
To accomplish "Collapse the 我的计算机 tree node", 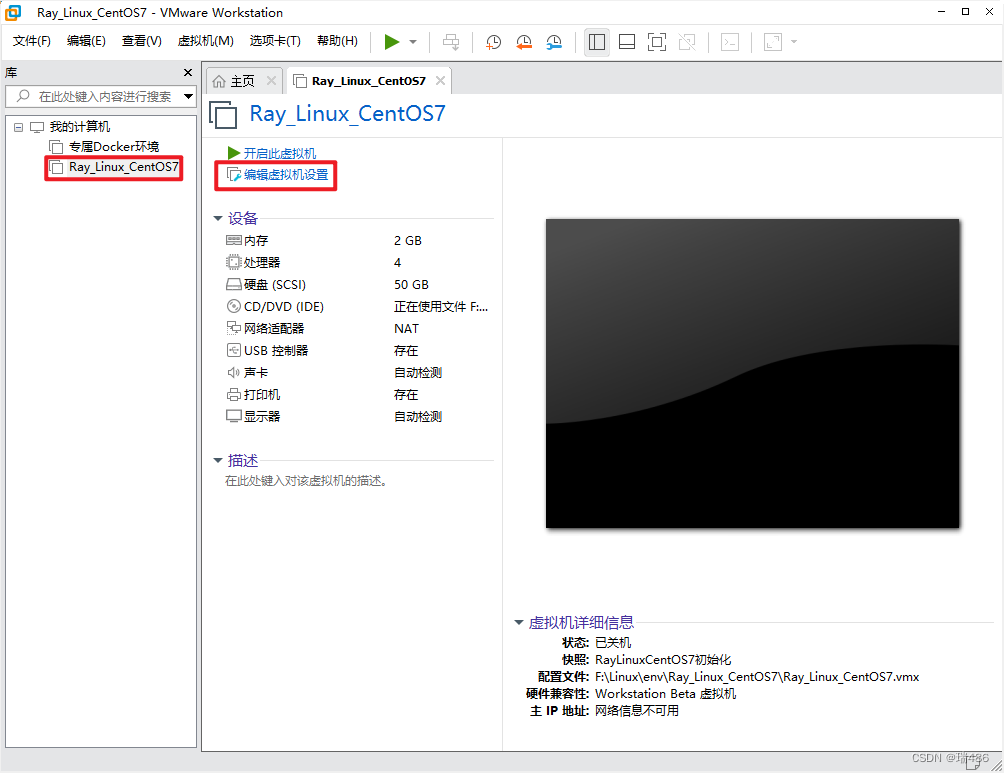I will click(x=17, y=126).
